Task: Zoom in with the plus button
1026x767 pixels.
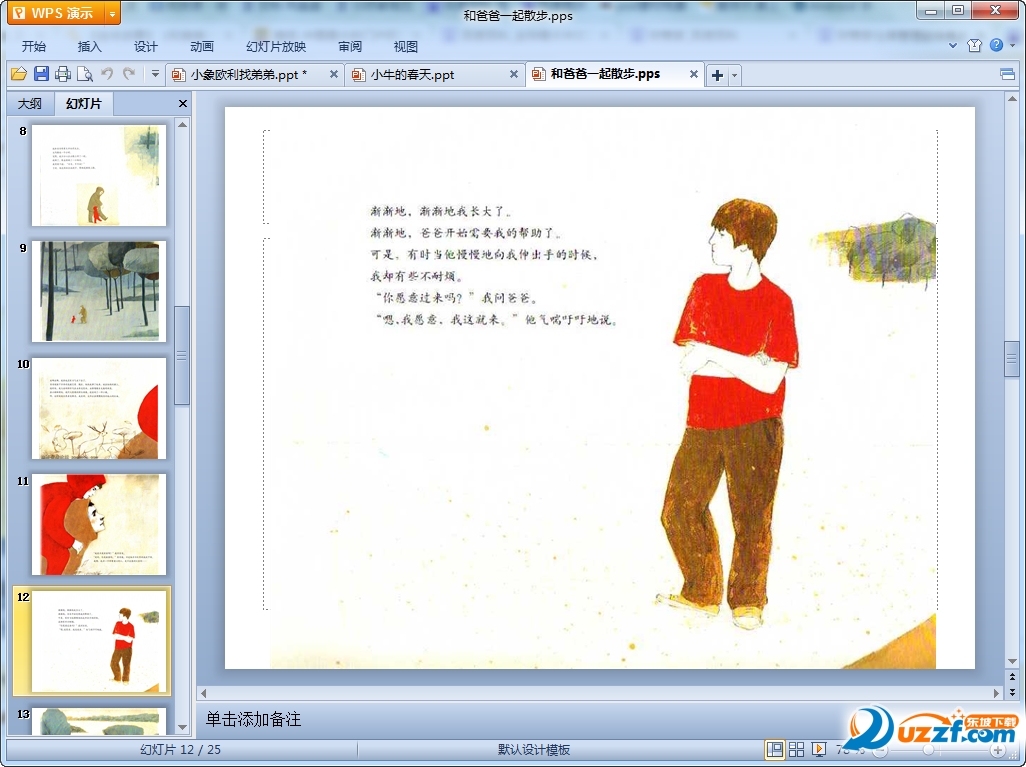Action: (x=999, y=750)
